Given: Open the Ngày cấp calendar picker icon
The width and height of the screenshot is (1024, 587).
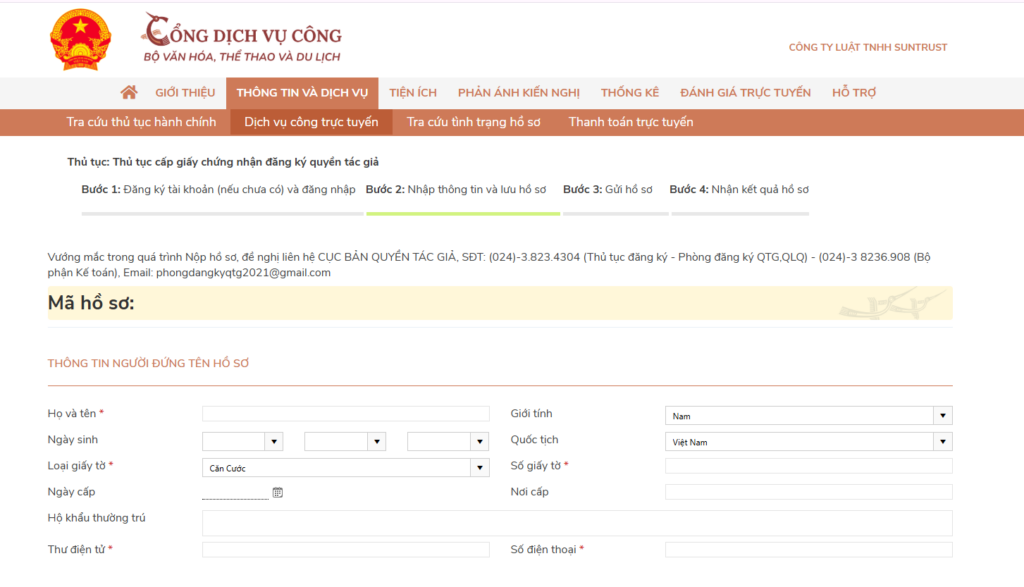Looking at the screenshot, I should tap(278, 492).
